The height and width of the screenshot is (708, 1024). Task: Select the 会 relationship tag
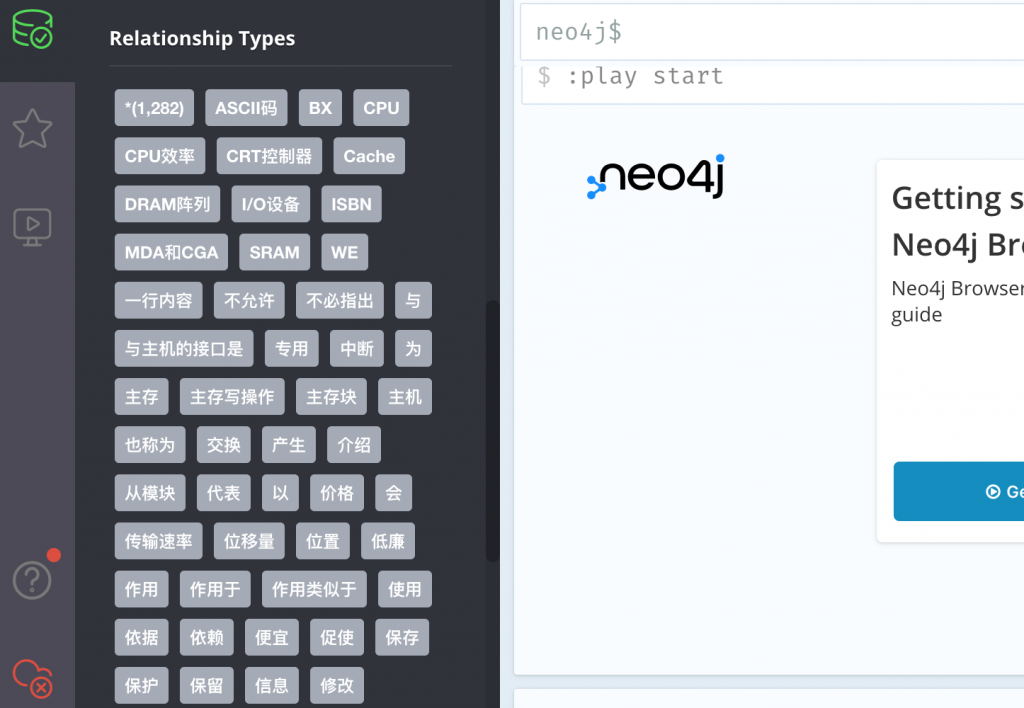394,492
